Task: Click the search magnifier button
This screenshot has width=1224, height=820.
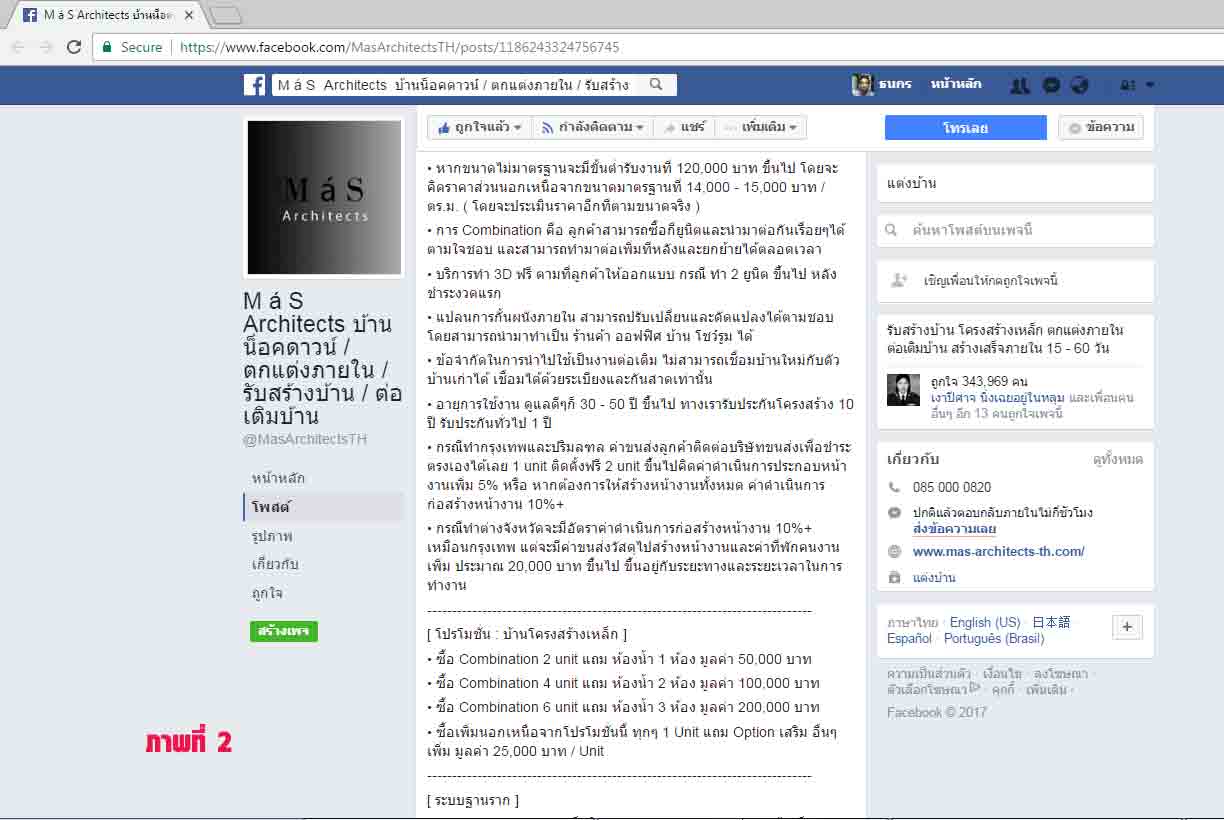Action: 656,85
